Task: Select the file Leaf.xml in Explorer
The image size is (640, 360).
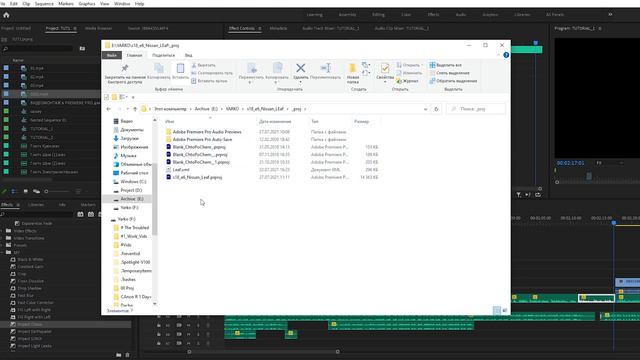Action: click(x=180, y=170)
